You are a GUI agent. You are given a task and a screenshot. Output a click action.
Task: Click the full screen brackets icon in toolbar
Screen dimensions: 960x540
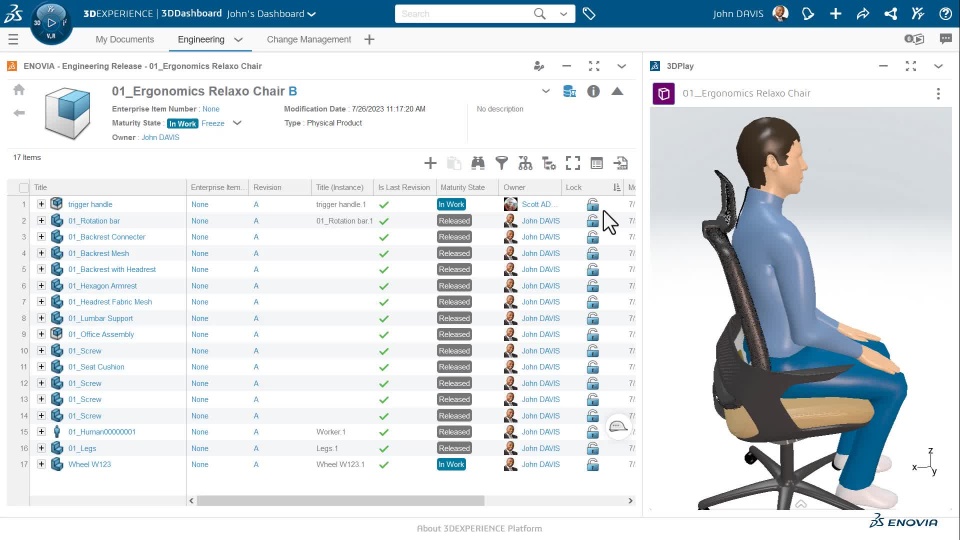pos(573,163)
